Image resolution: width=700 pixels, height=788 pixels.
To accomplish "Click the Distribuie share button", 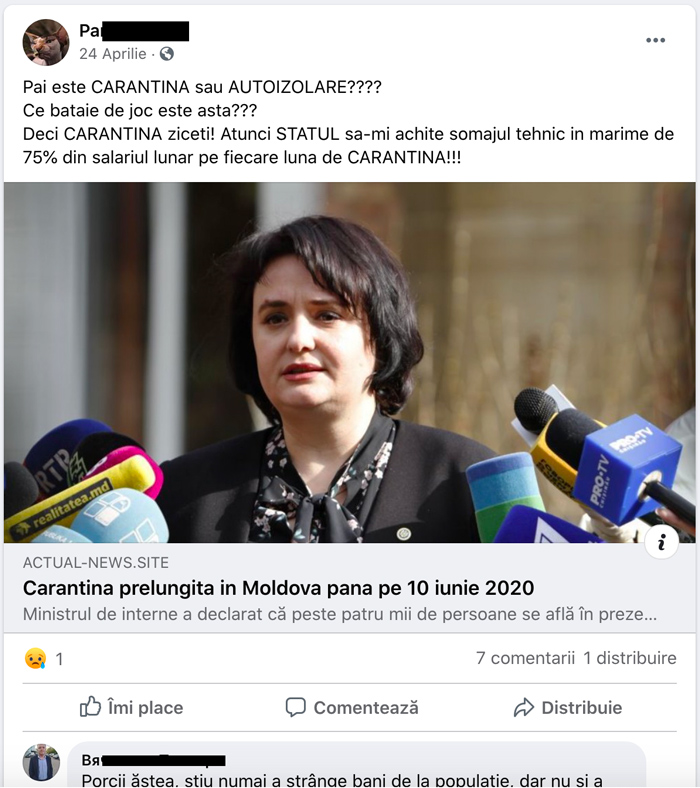I will click(568, 707).
